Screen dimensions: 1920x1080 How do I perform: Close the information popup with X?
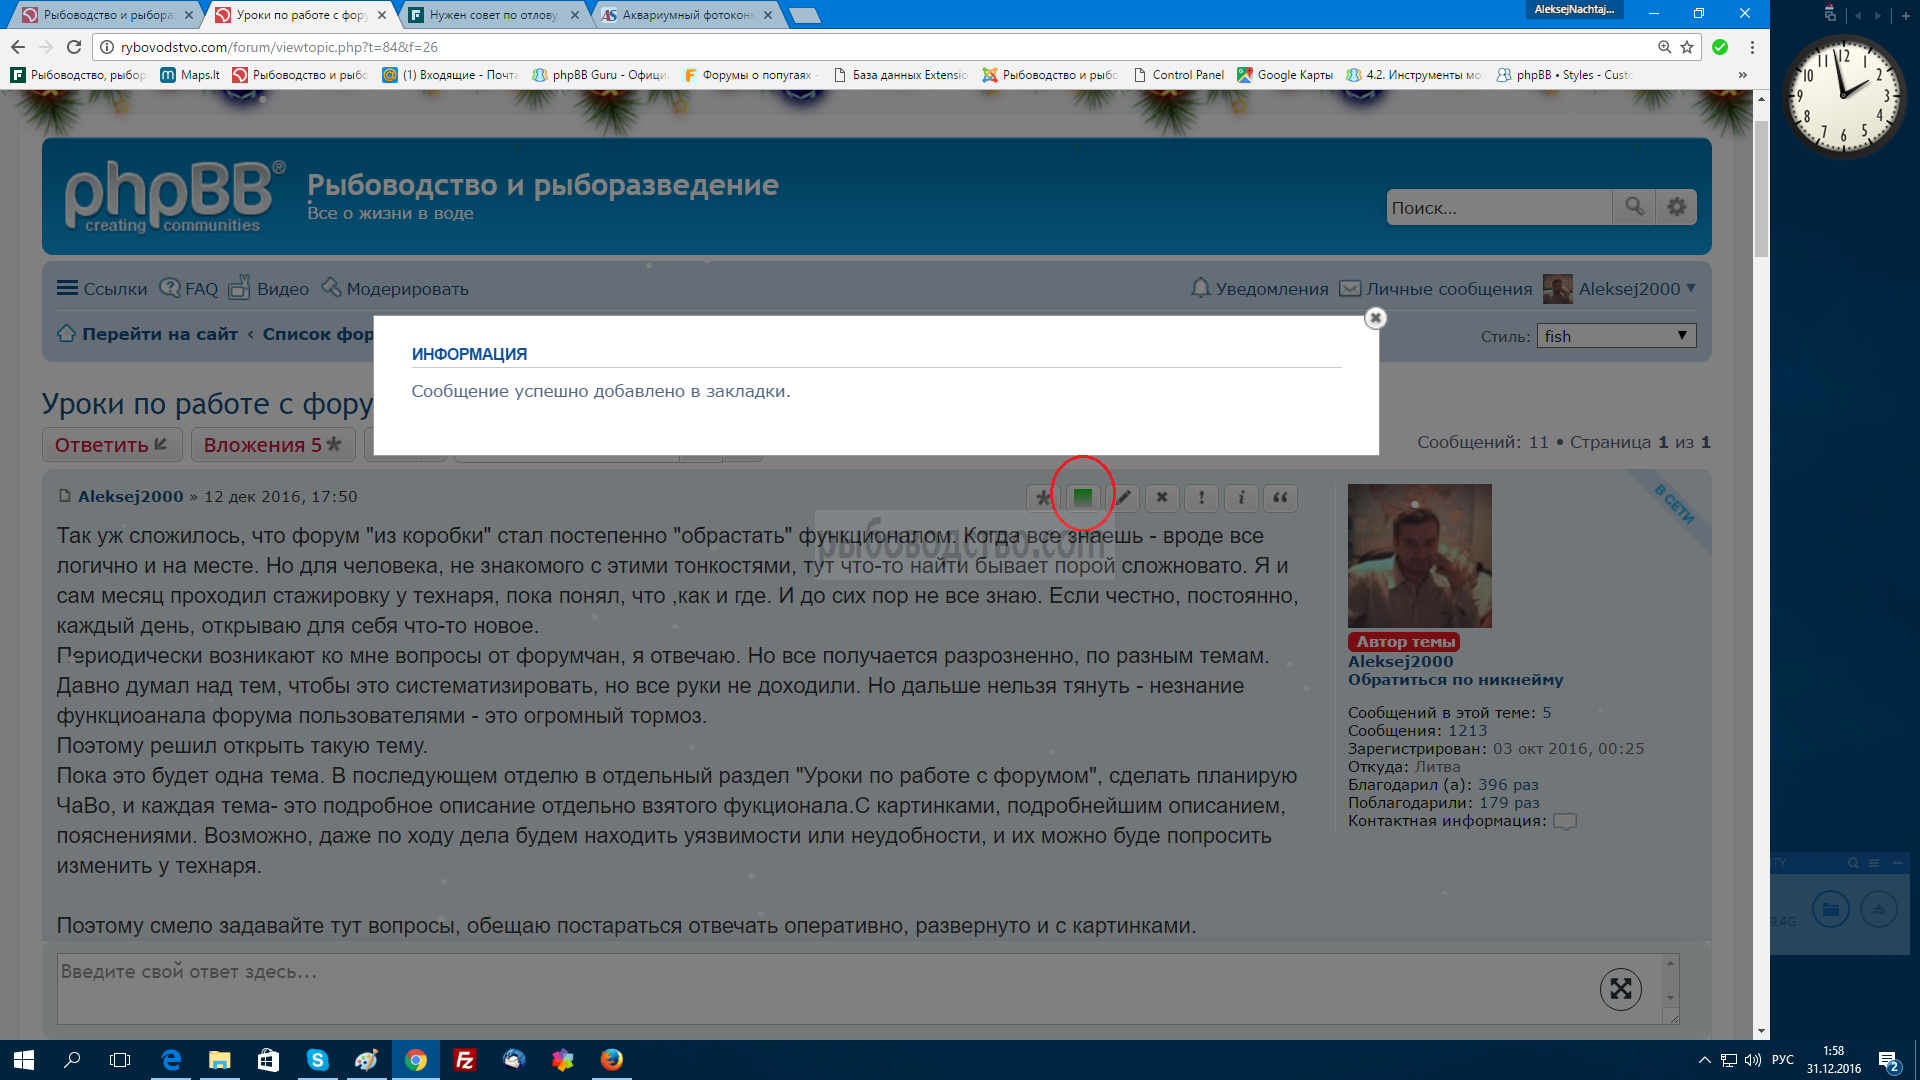[x=1375, y=318]
